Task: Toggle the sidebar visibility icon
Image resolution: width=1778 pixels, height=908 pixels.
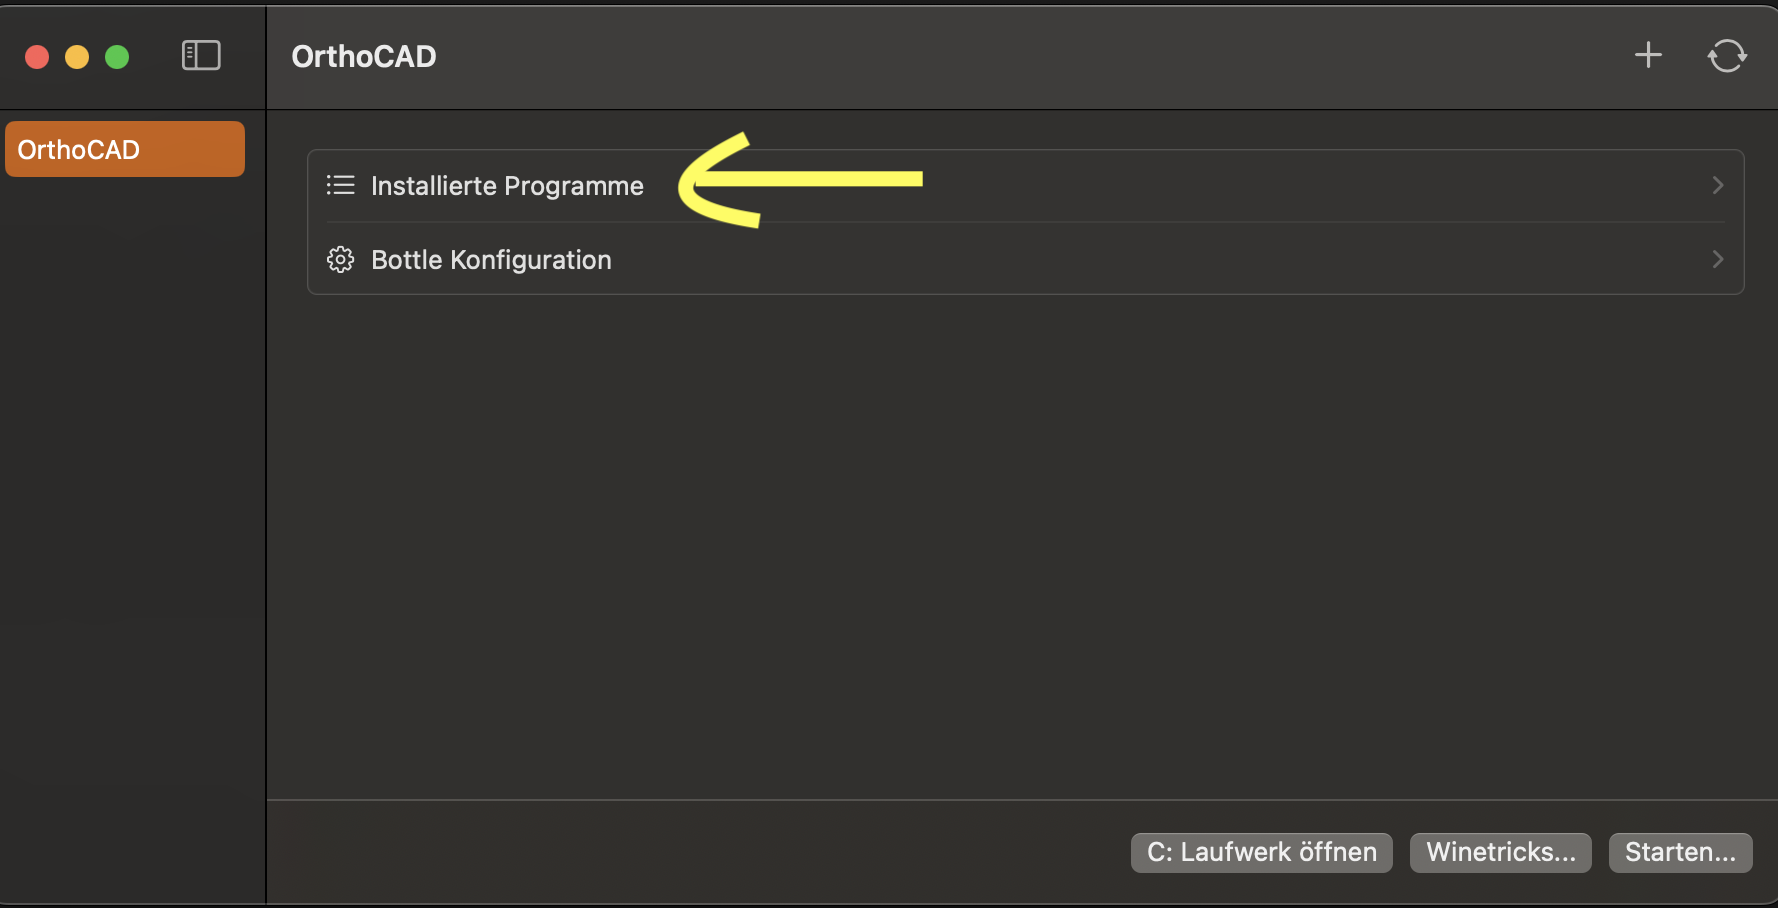Action: tap(201, 56)
